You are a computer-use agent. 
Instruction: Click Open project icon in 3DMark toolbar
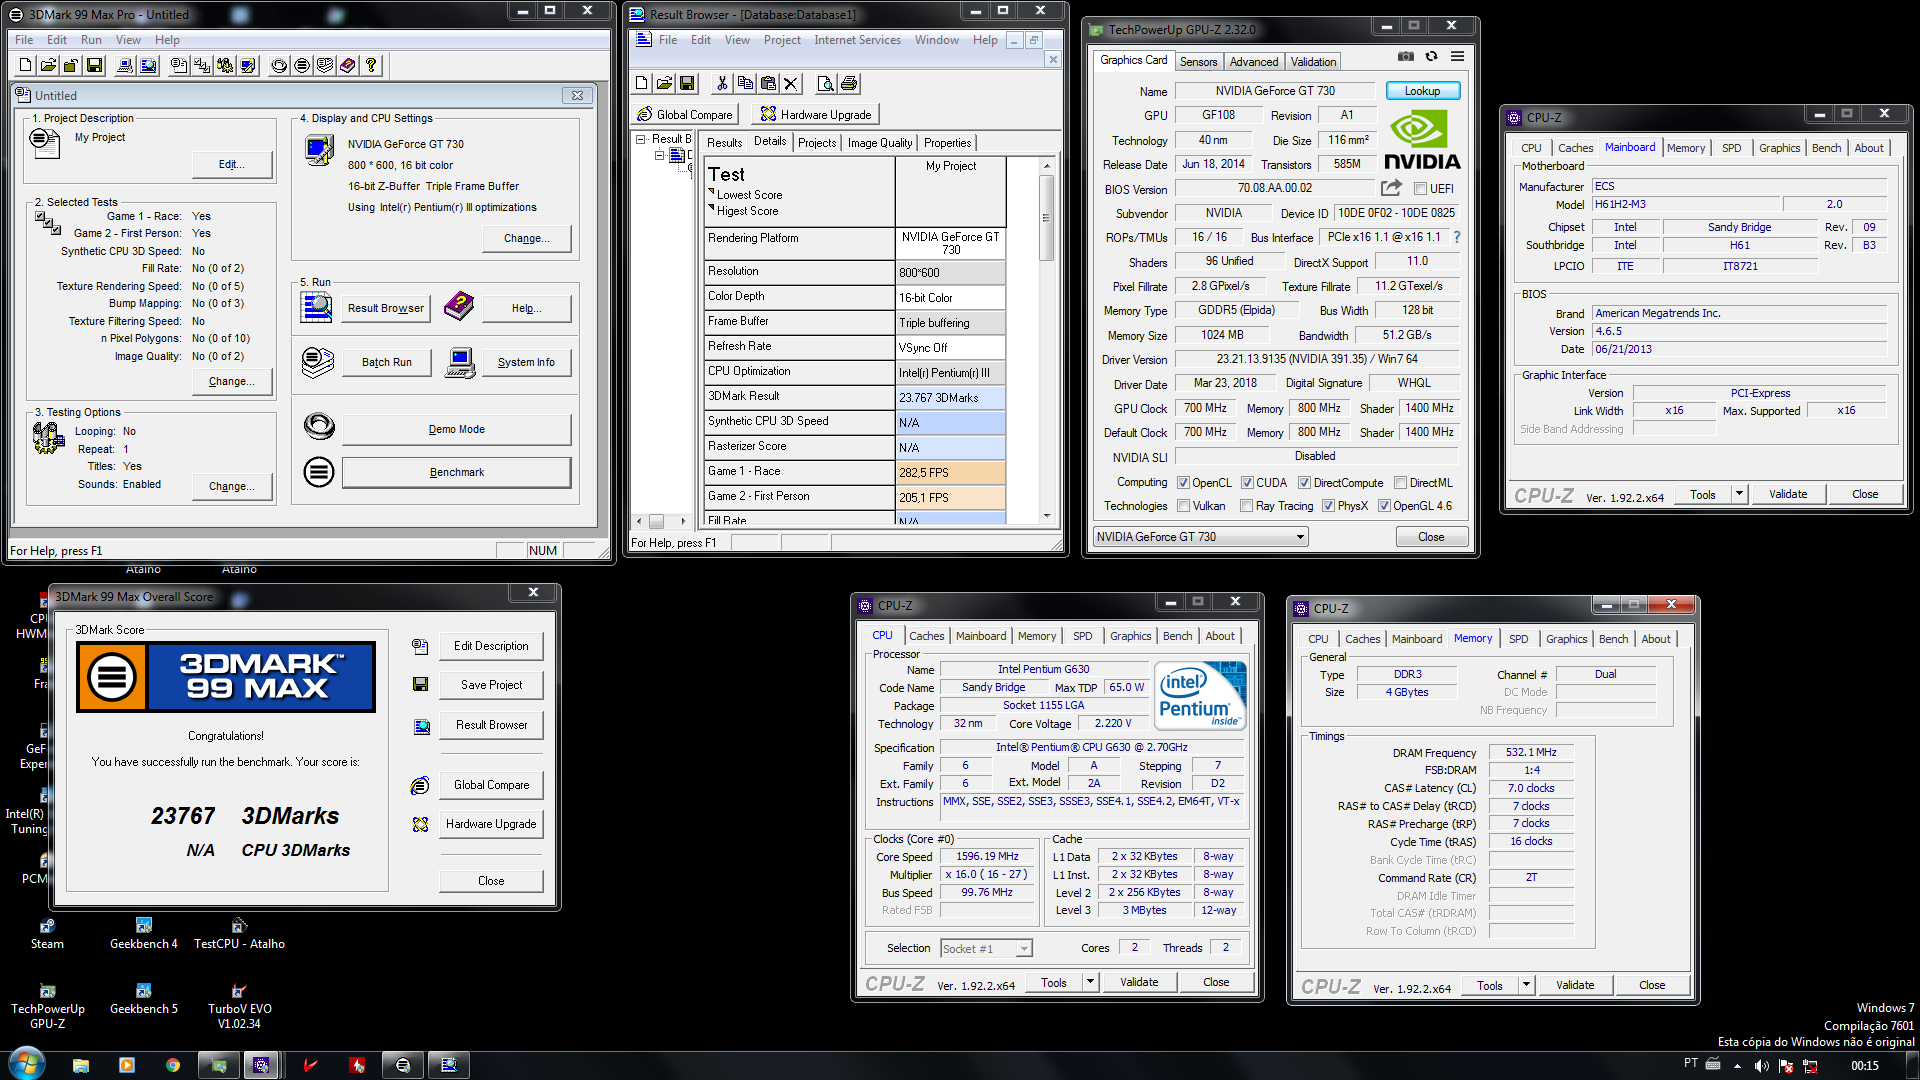point(48,65)
